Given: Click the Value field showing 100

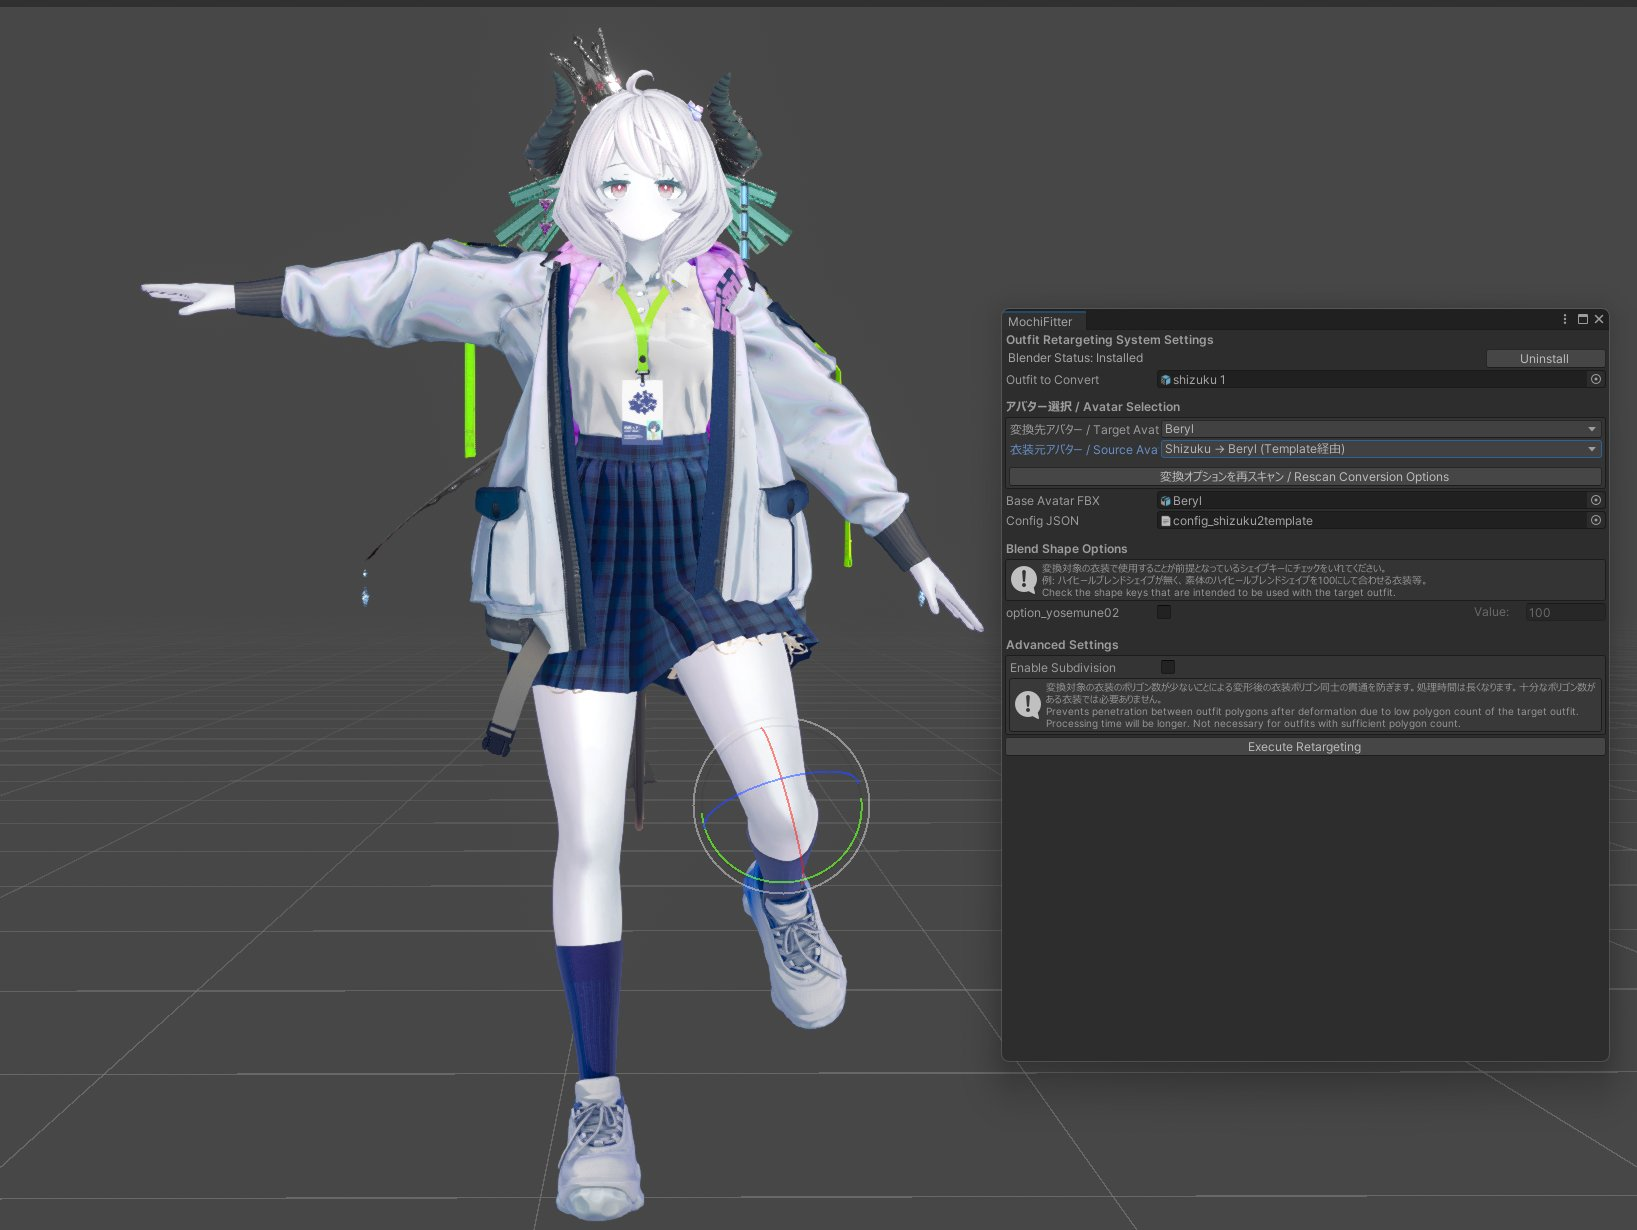Looking at the screenshot, I should [1565, 612].
